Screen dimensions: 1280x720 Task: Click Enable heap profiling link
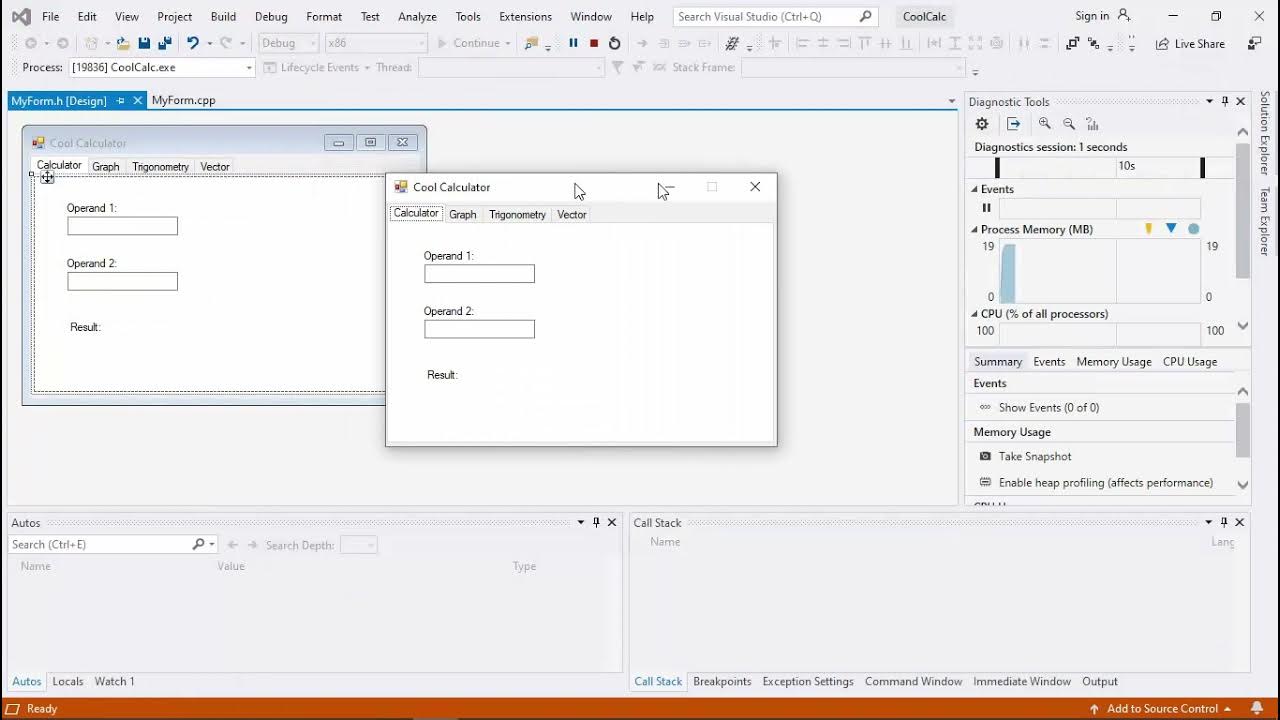tap(1105, 482)
